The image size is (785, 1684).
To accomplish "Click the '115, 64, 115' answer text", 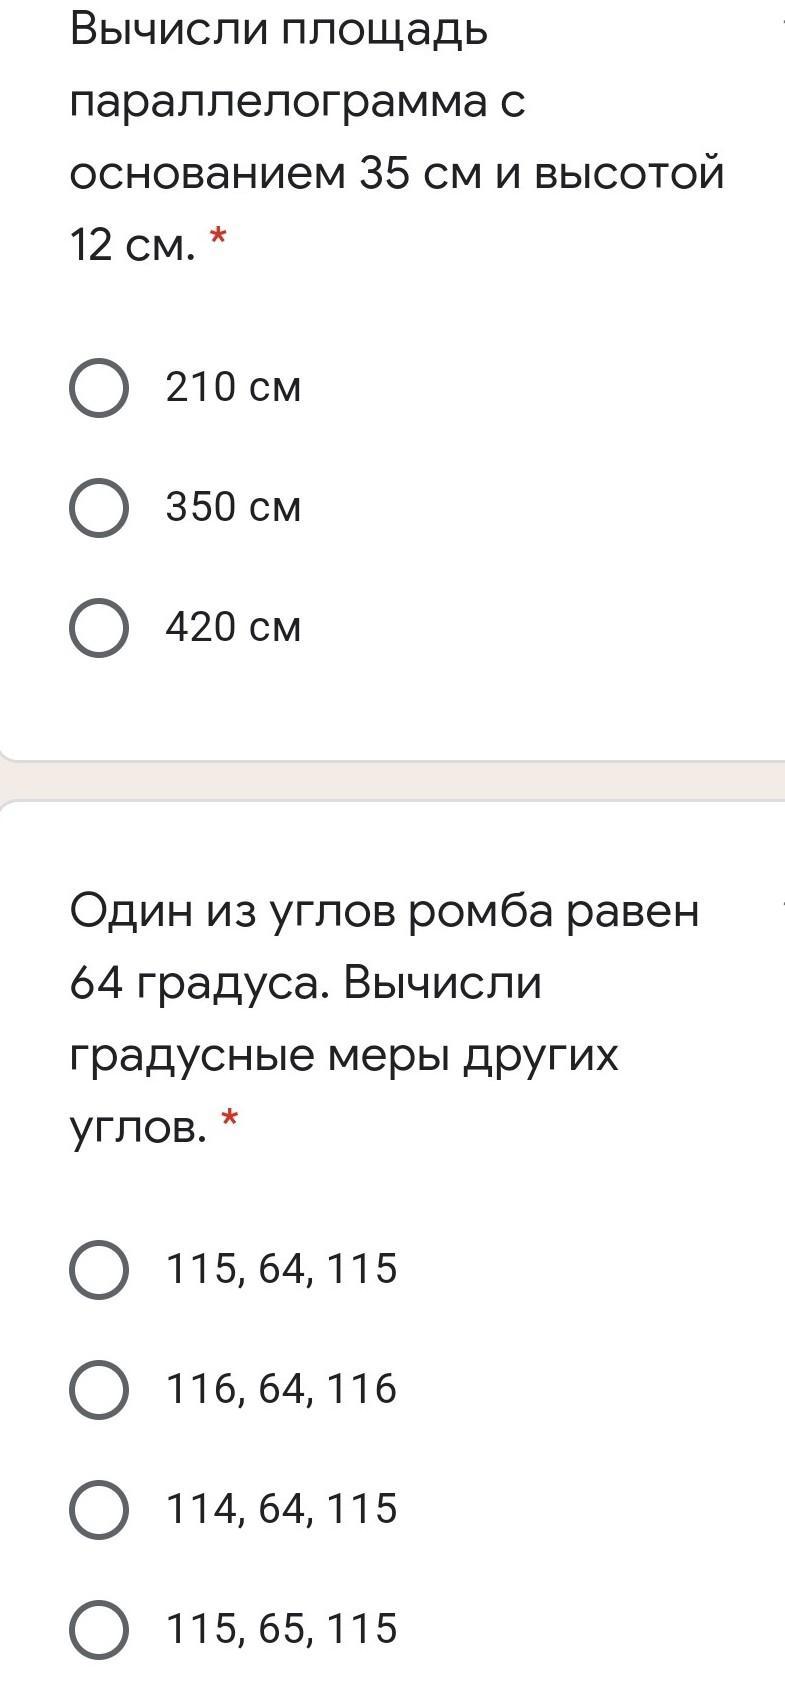I will point(282,1269).
